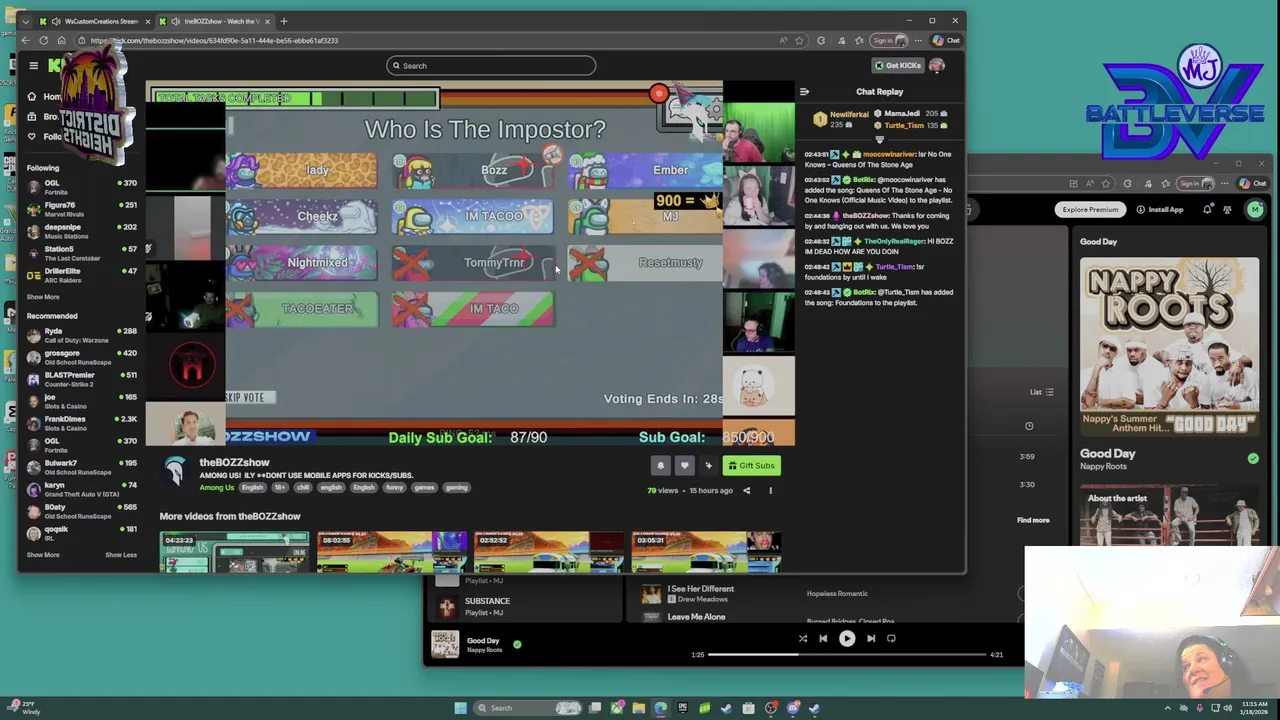Open Discord from the taskbar
This screenshot has width=1280, height=720.
pos(792,708)
